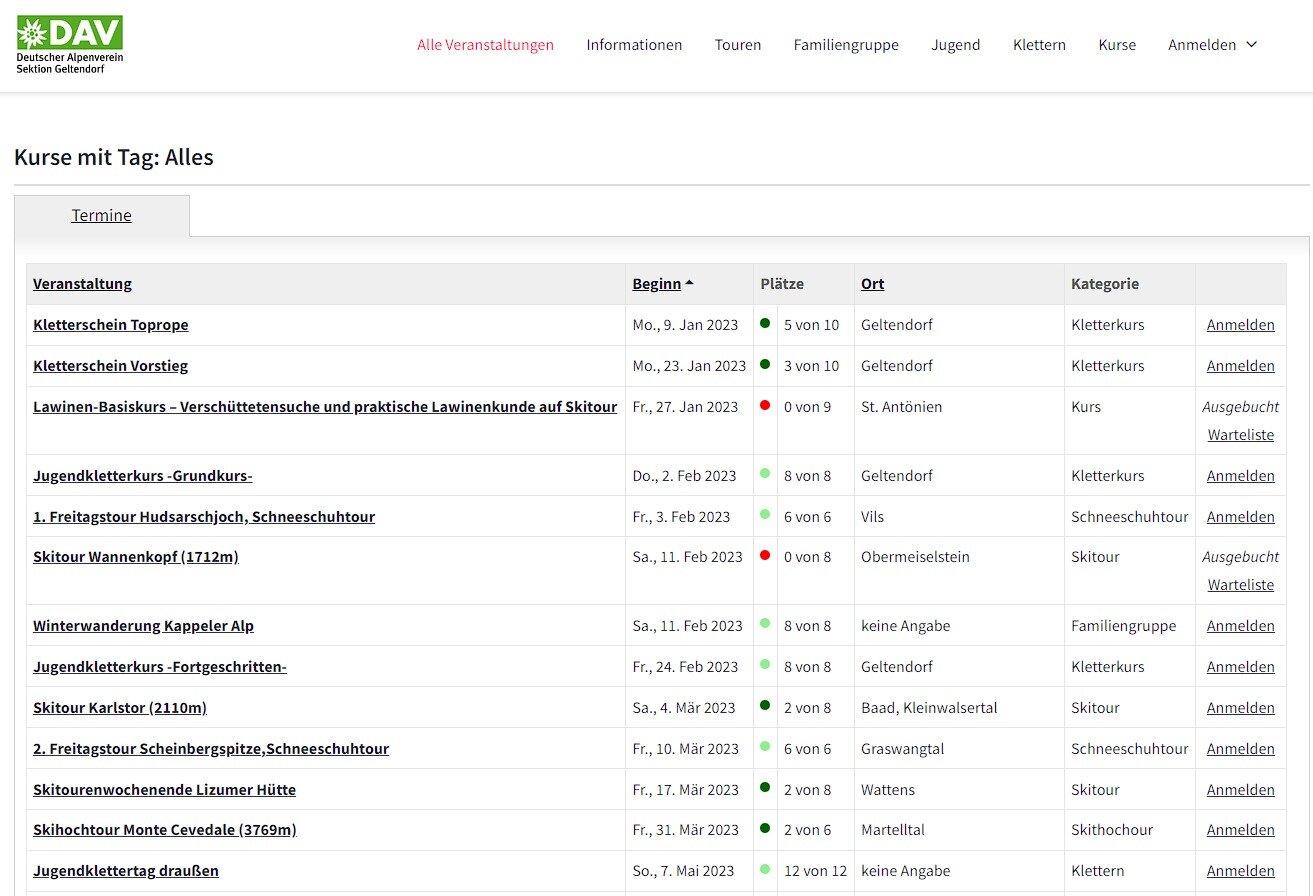The width and height of the screenshot is (1313, 896).
Task: Open the Skihochtour Monte Cevedale event
Action: coord(165,830)
